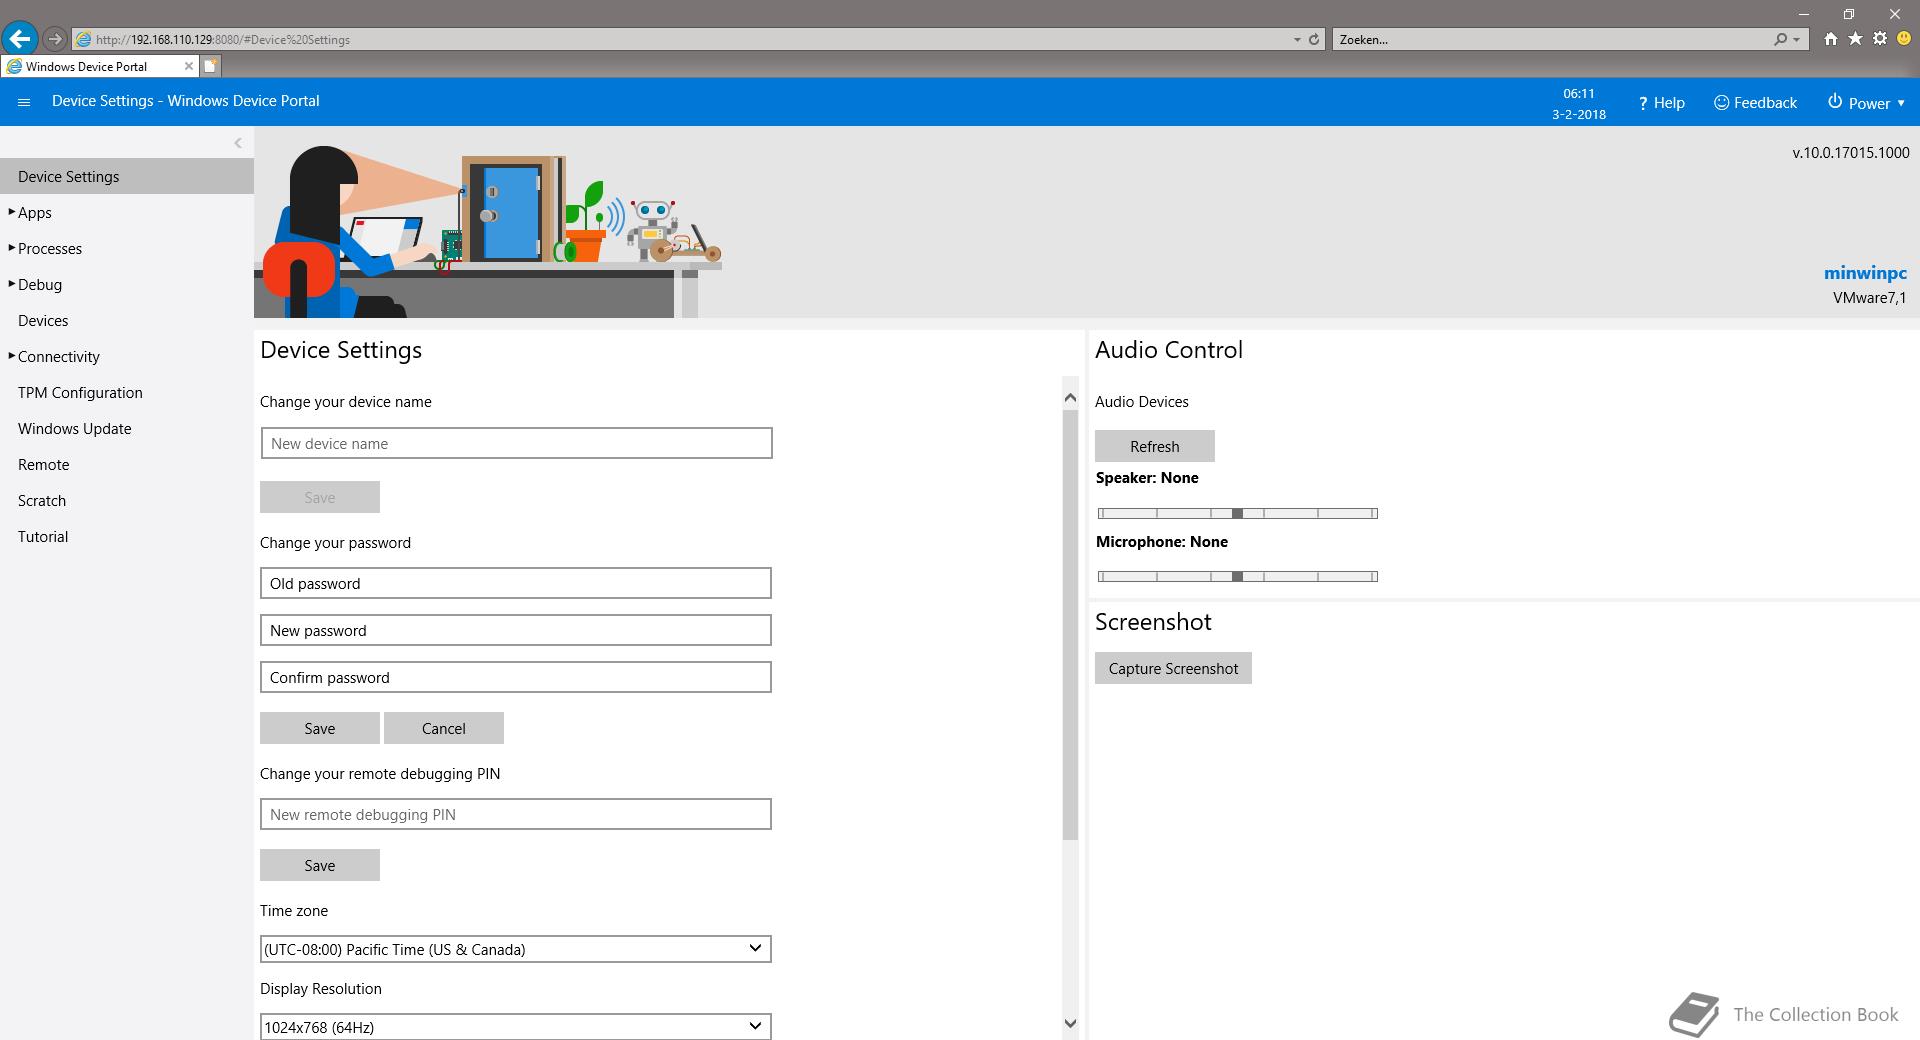Open the Tutorial page

click(x=43, y=536)
